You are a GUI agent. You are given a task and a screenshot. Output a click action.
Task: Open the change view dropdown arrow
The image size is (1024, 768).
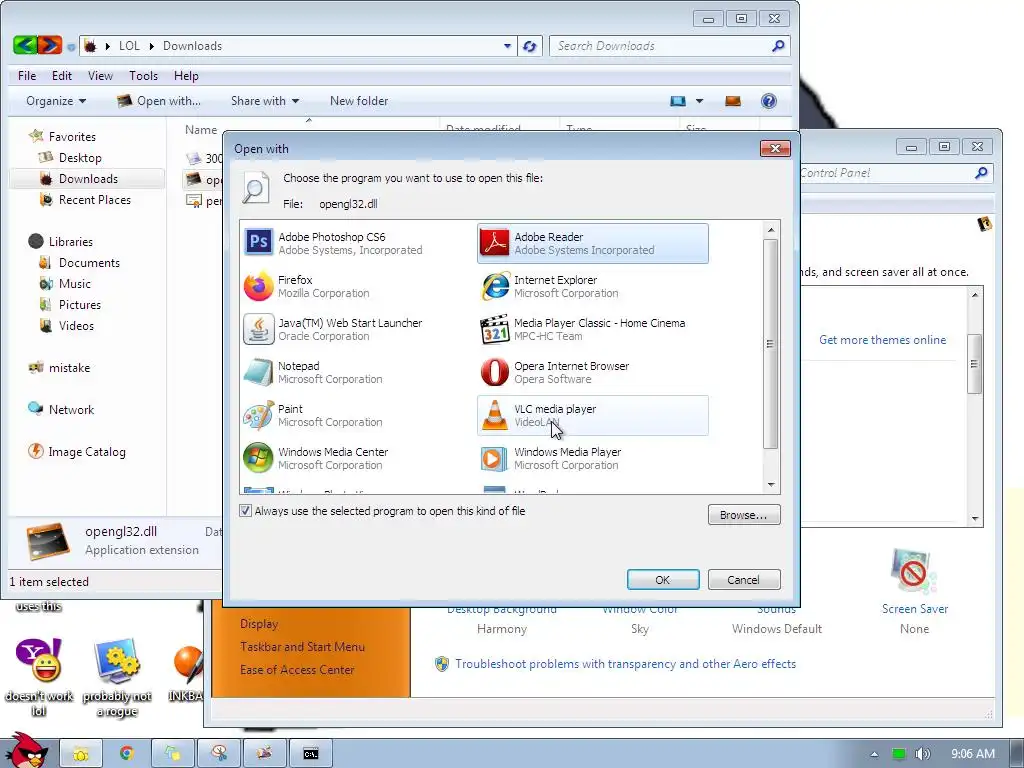(x=699, y=101)
